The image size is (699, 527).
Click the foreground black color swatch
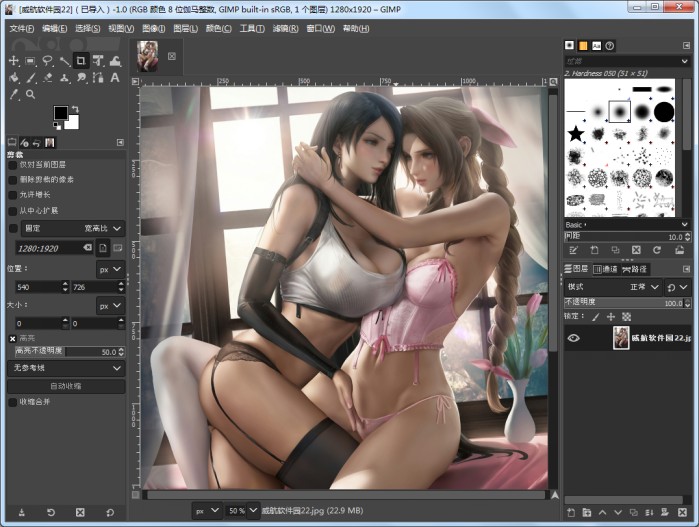coord(61,113)
